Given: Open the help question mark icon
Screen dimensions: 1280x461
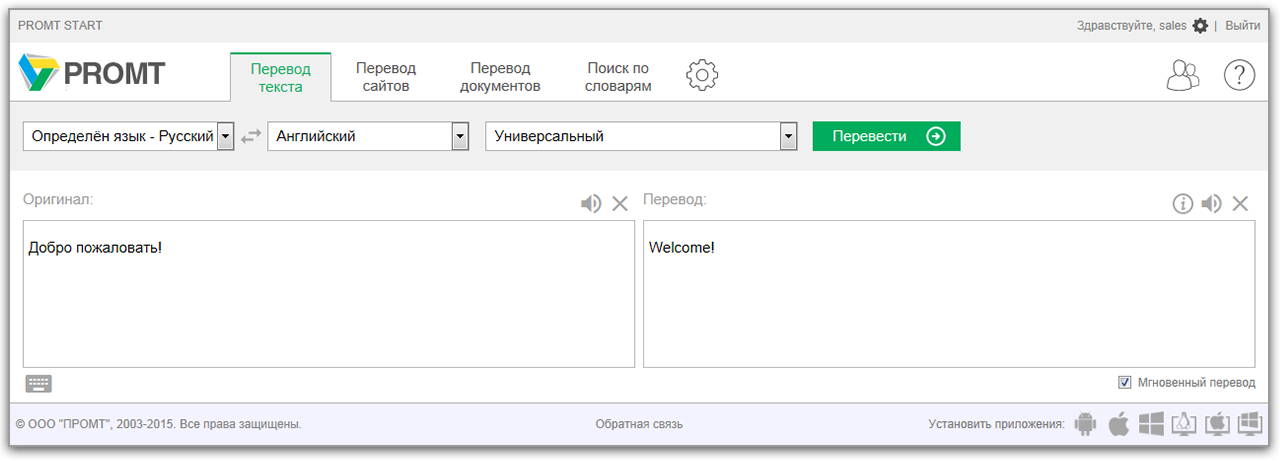Looking at the screenshot, I should point(1240,76).
